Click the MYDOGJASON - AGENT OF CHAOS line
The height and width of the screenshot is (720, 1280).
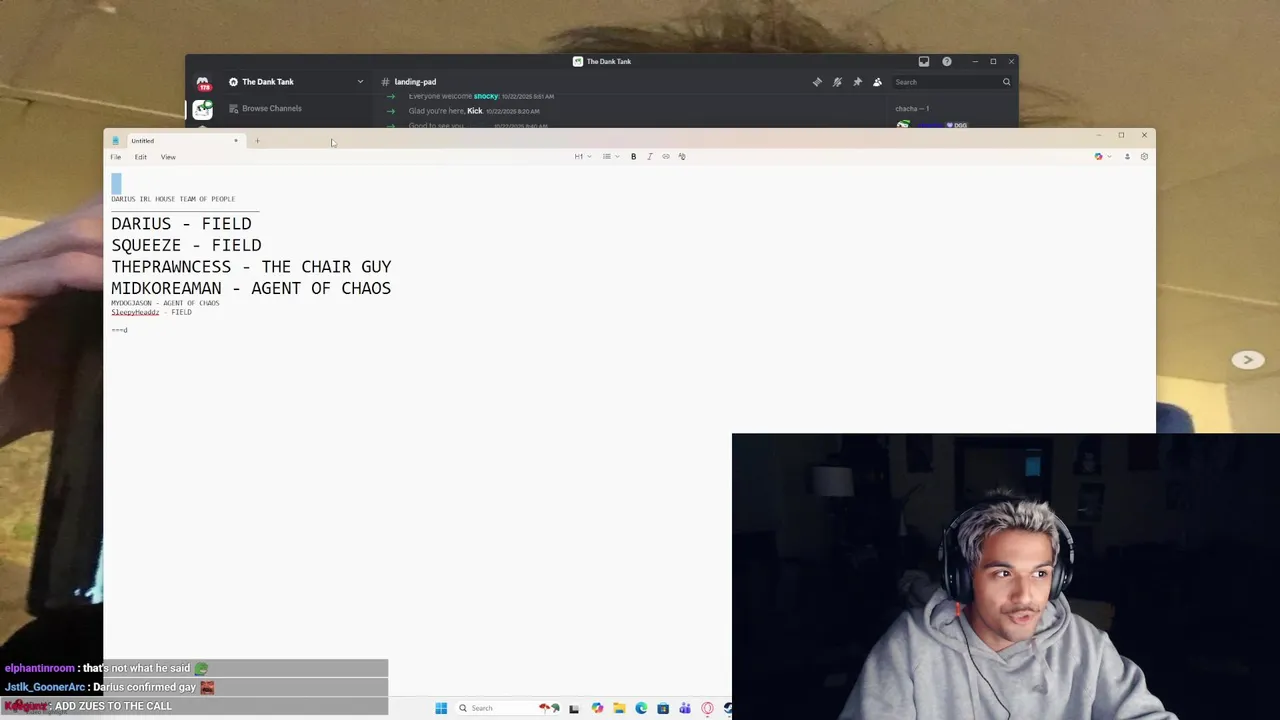165,303
